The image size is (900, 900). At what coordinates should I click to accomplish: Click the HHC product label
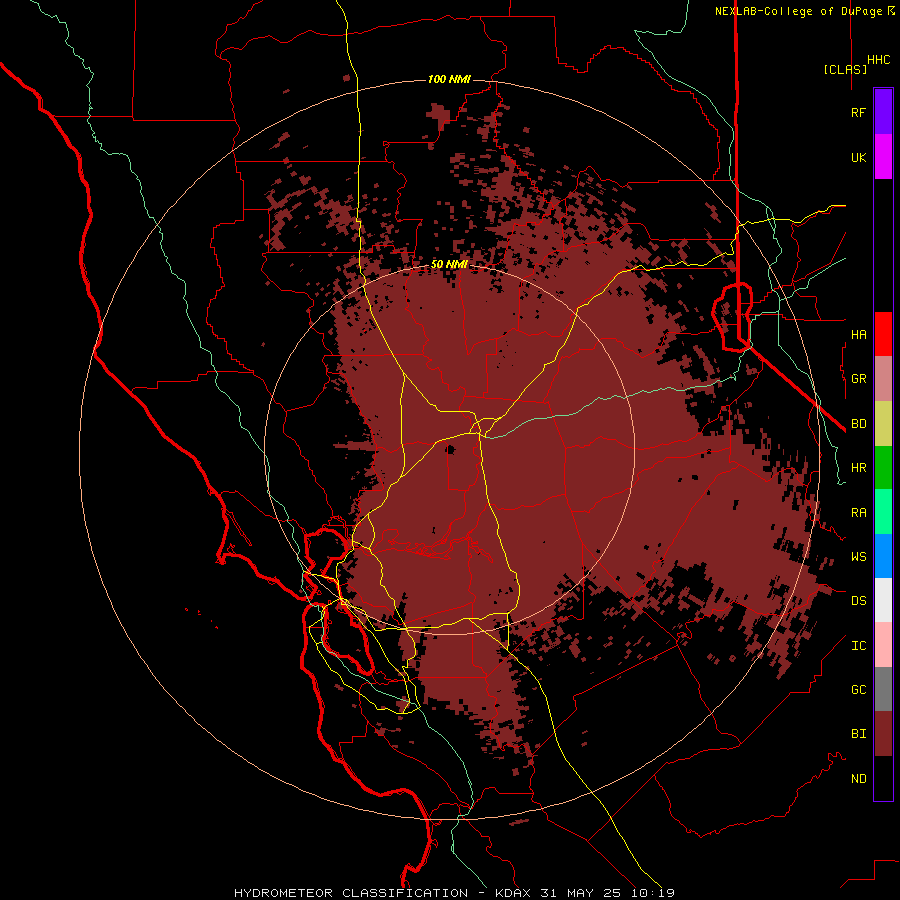878,60
